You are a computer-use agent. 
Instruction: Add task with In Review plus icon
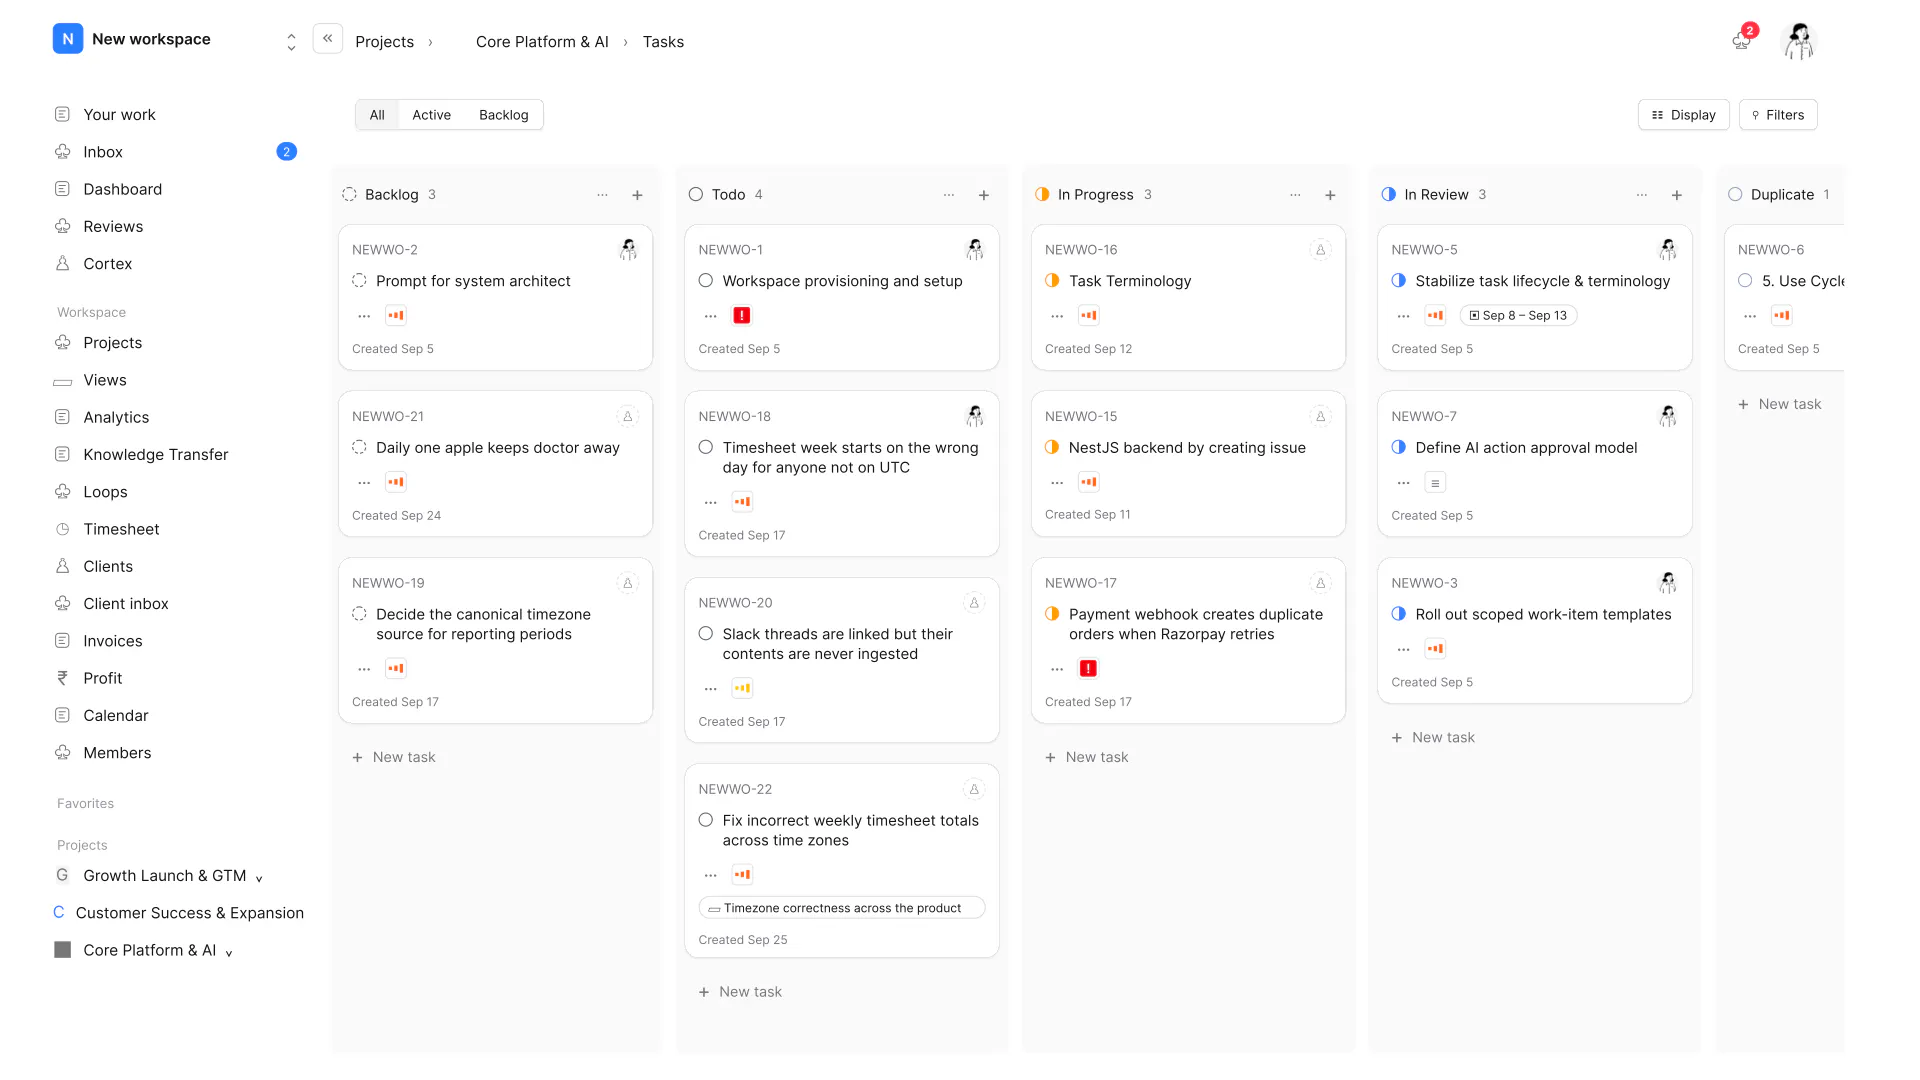(1676, 195)
